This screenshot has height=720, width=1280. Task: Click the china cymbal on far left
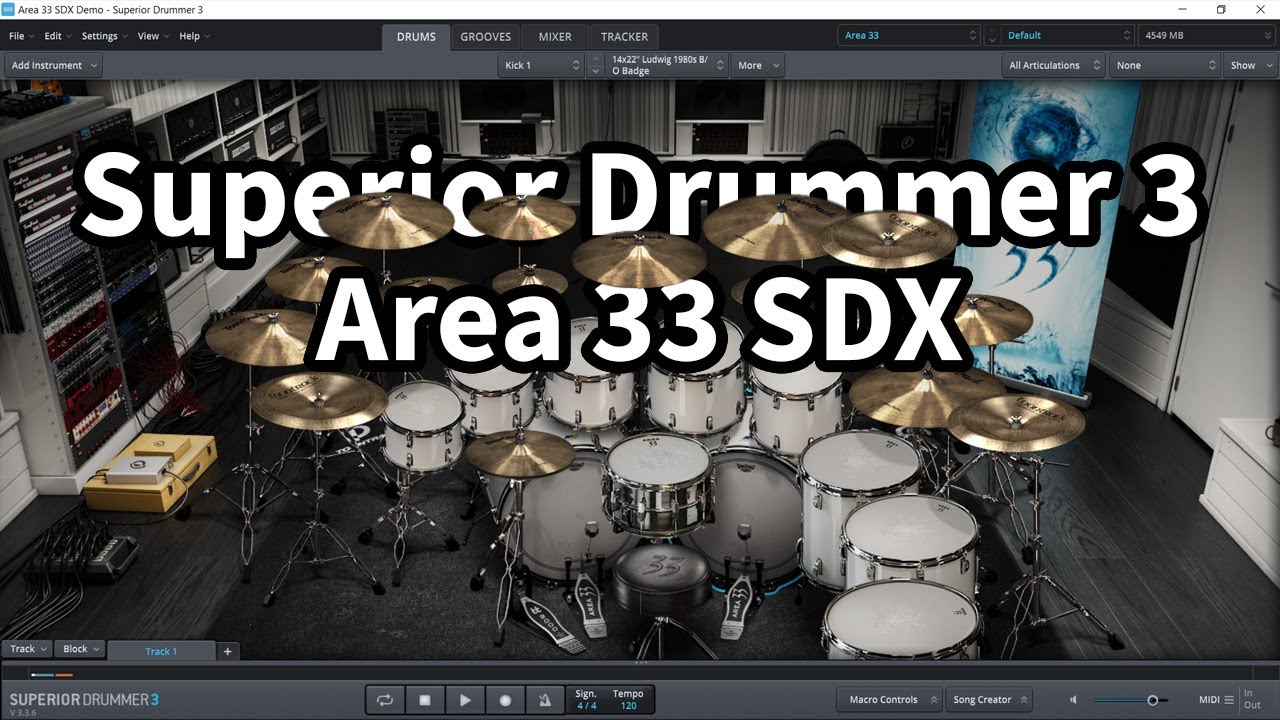tap(319, 400)
